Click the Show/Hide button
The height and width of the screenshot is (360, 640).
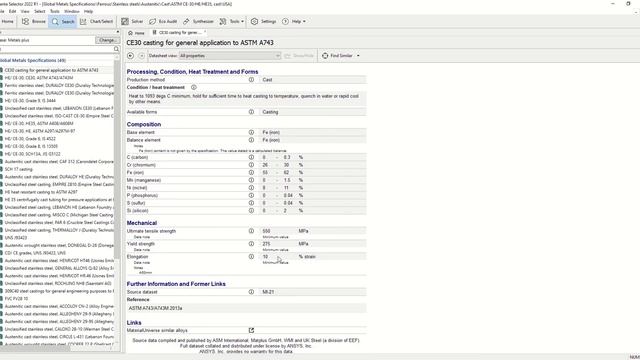[x=299, y=56]
